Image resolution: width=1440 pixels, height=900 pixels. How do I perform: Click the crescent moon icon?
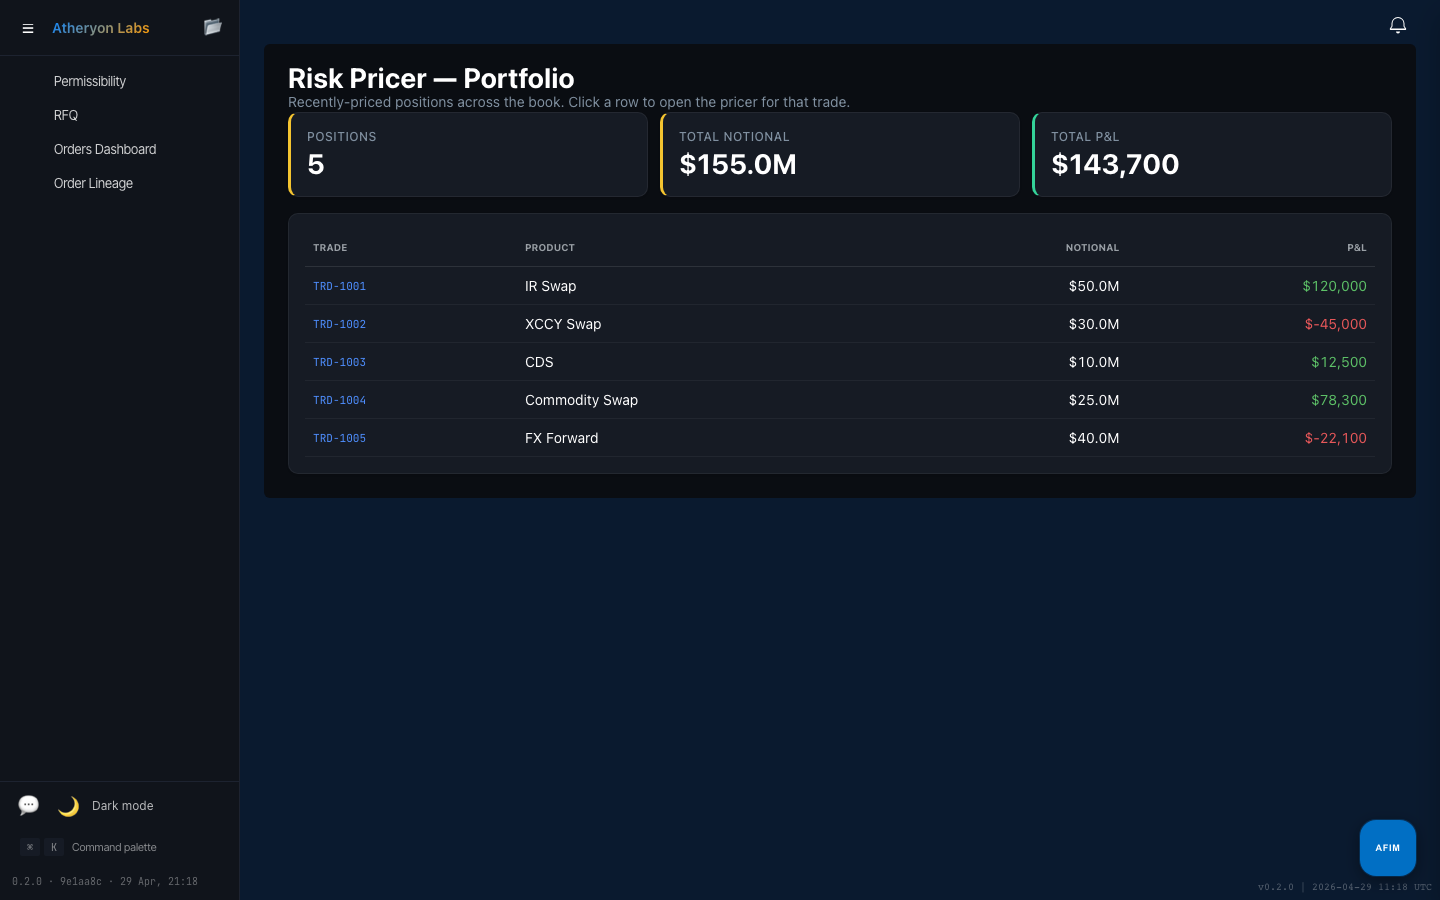[x=68, y=806]
